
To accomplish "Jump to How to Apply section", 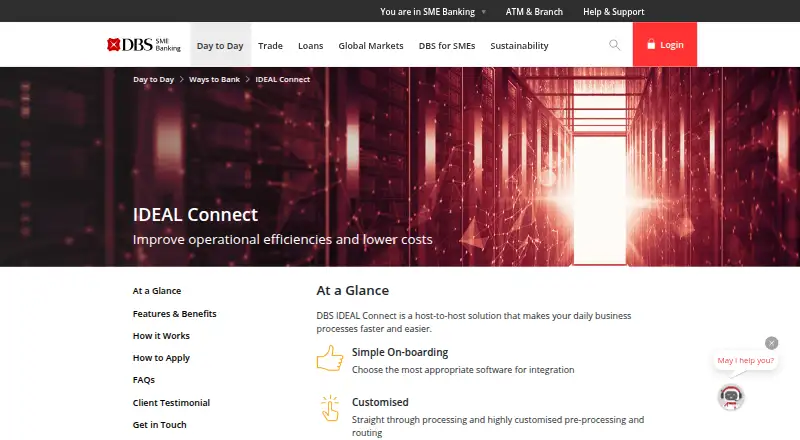I will [161, 358].
